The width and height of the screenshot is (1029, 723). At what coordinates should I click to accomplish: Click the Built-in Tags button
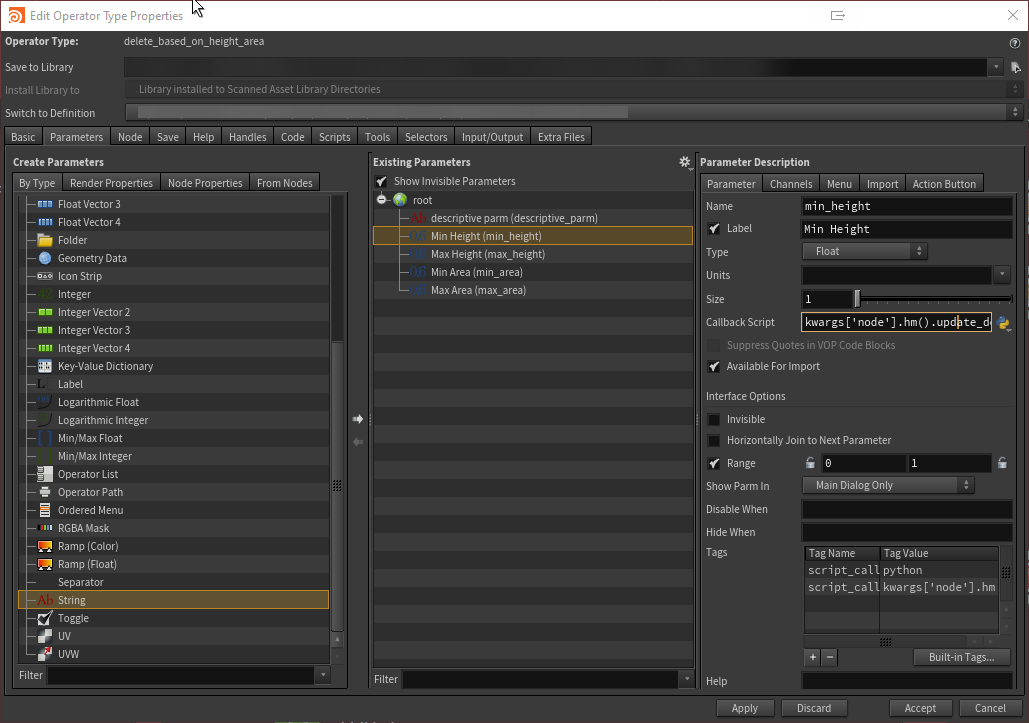click(x=961, y=657)
